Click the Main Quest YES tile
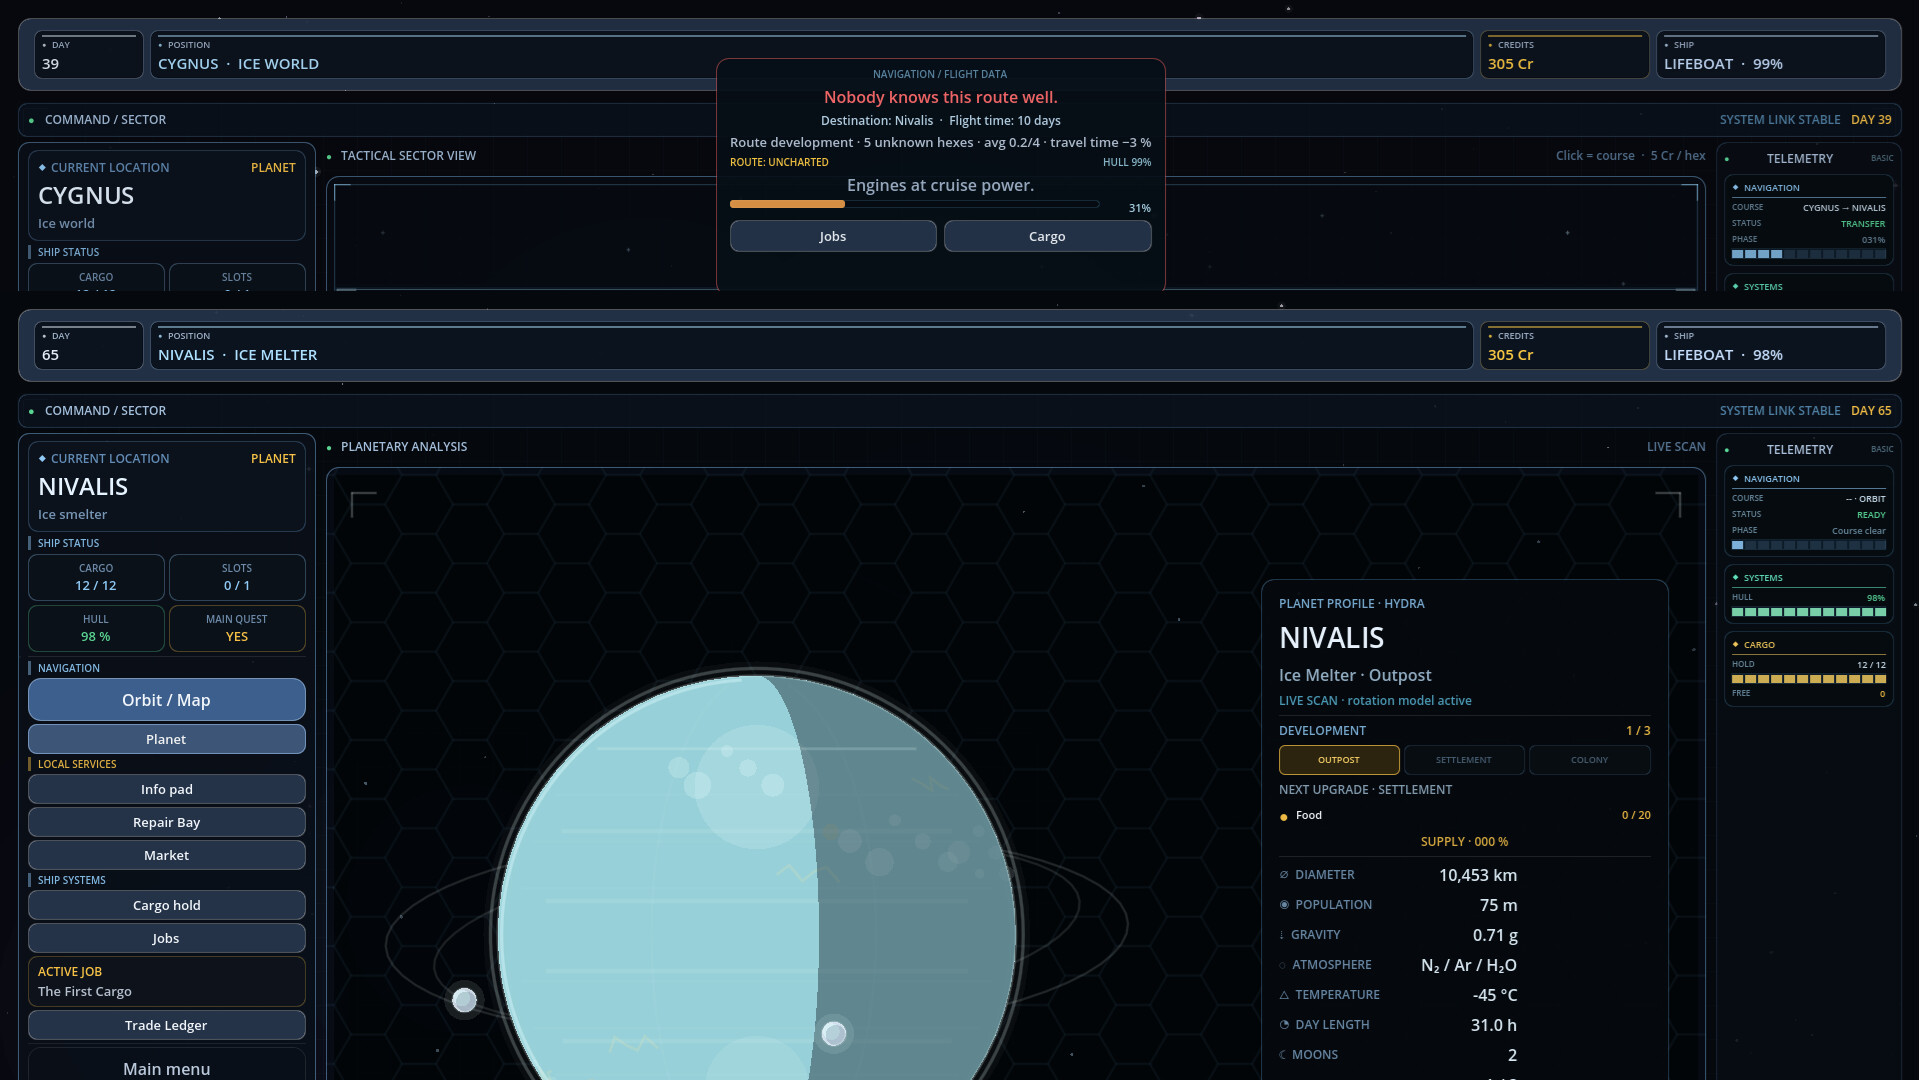Screen dimensions: 1920x1080 pyautogui.click(x=237, y=628)
